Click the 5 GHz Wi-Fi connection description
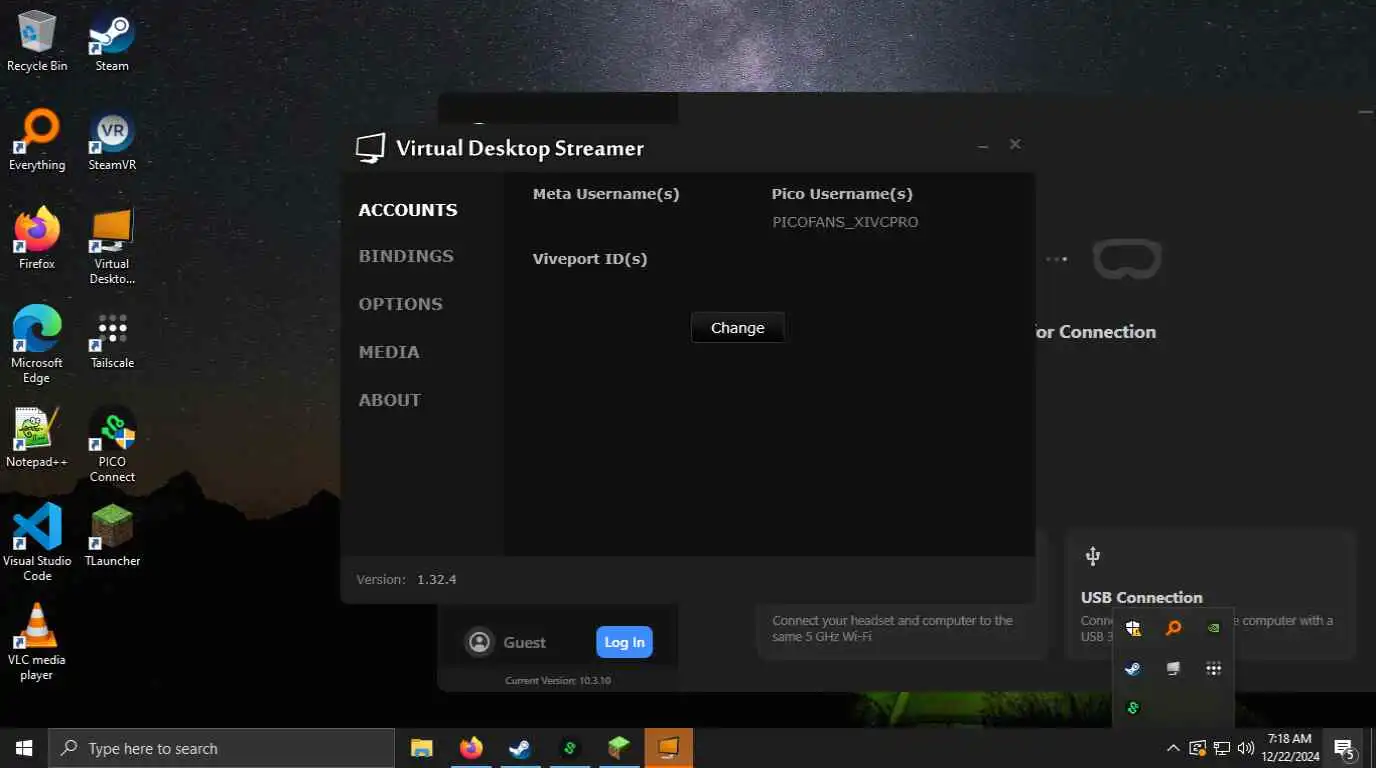The height and width of the screenshot is (768, 1376). [x=892, y=628]
